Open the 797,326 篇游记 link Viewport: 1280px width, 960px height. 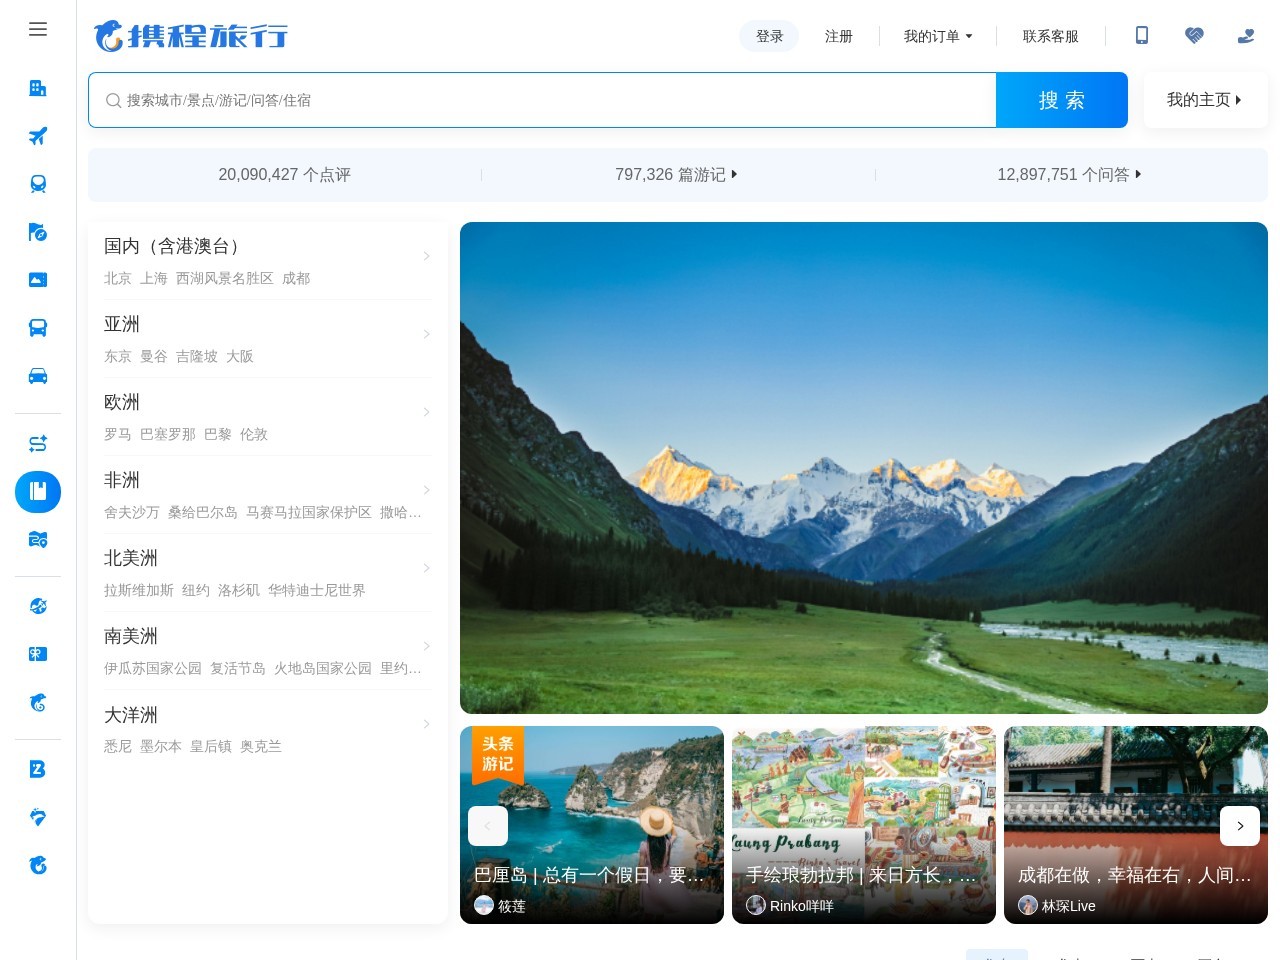pyautogui.click(x=676, y=174)
